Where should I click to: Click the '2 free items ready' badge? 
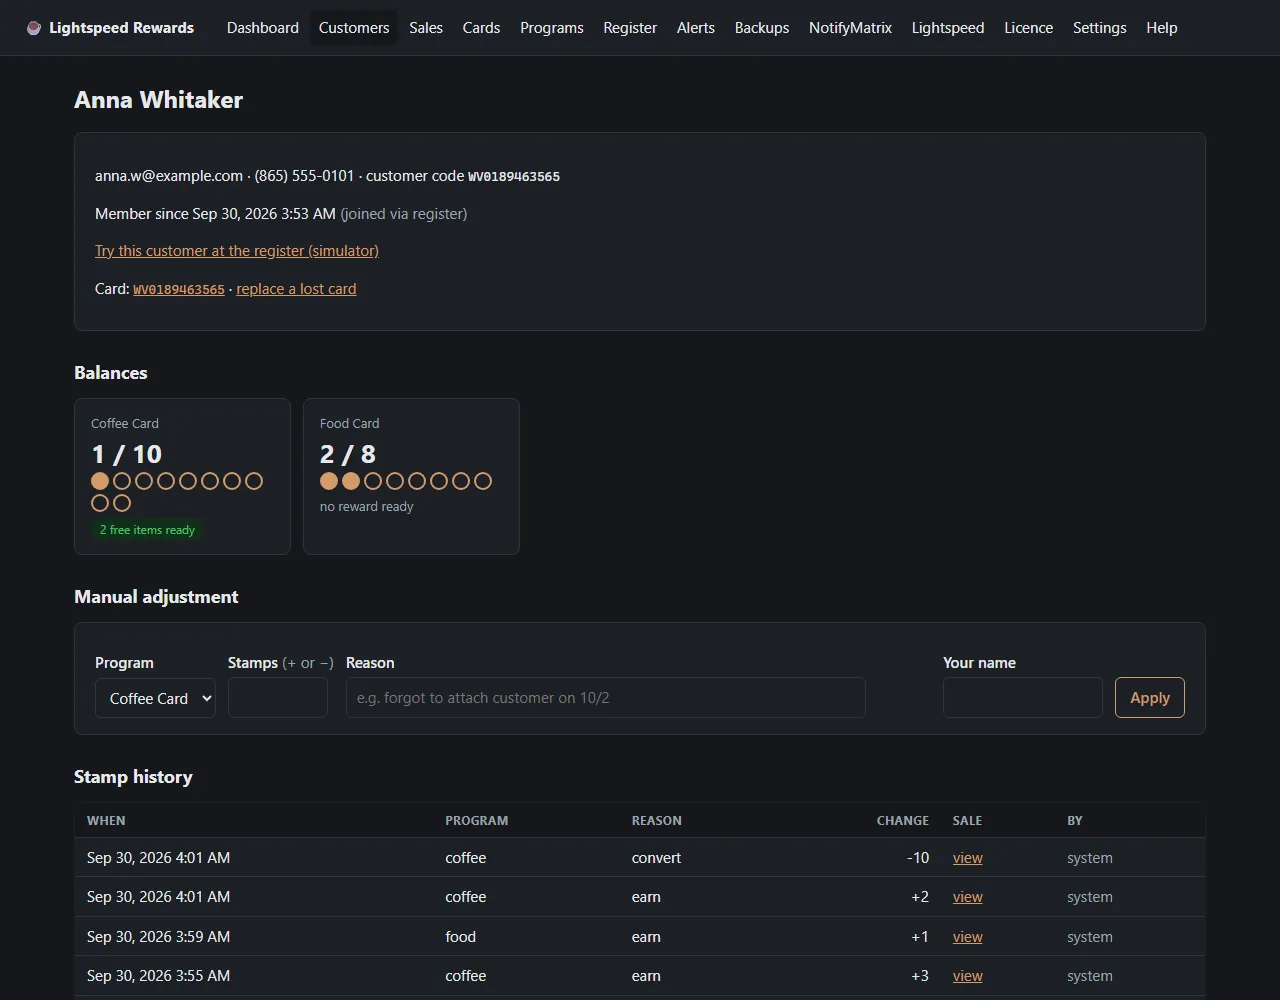coord(147,530)
